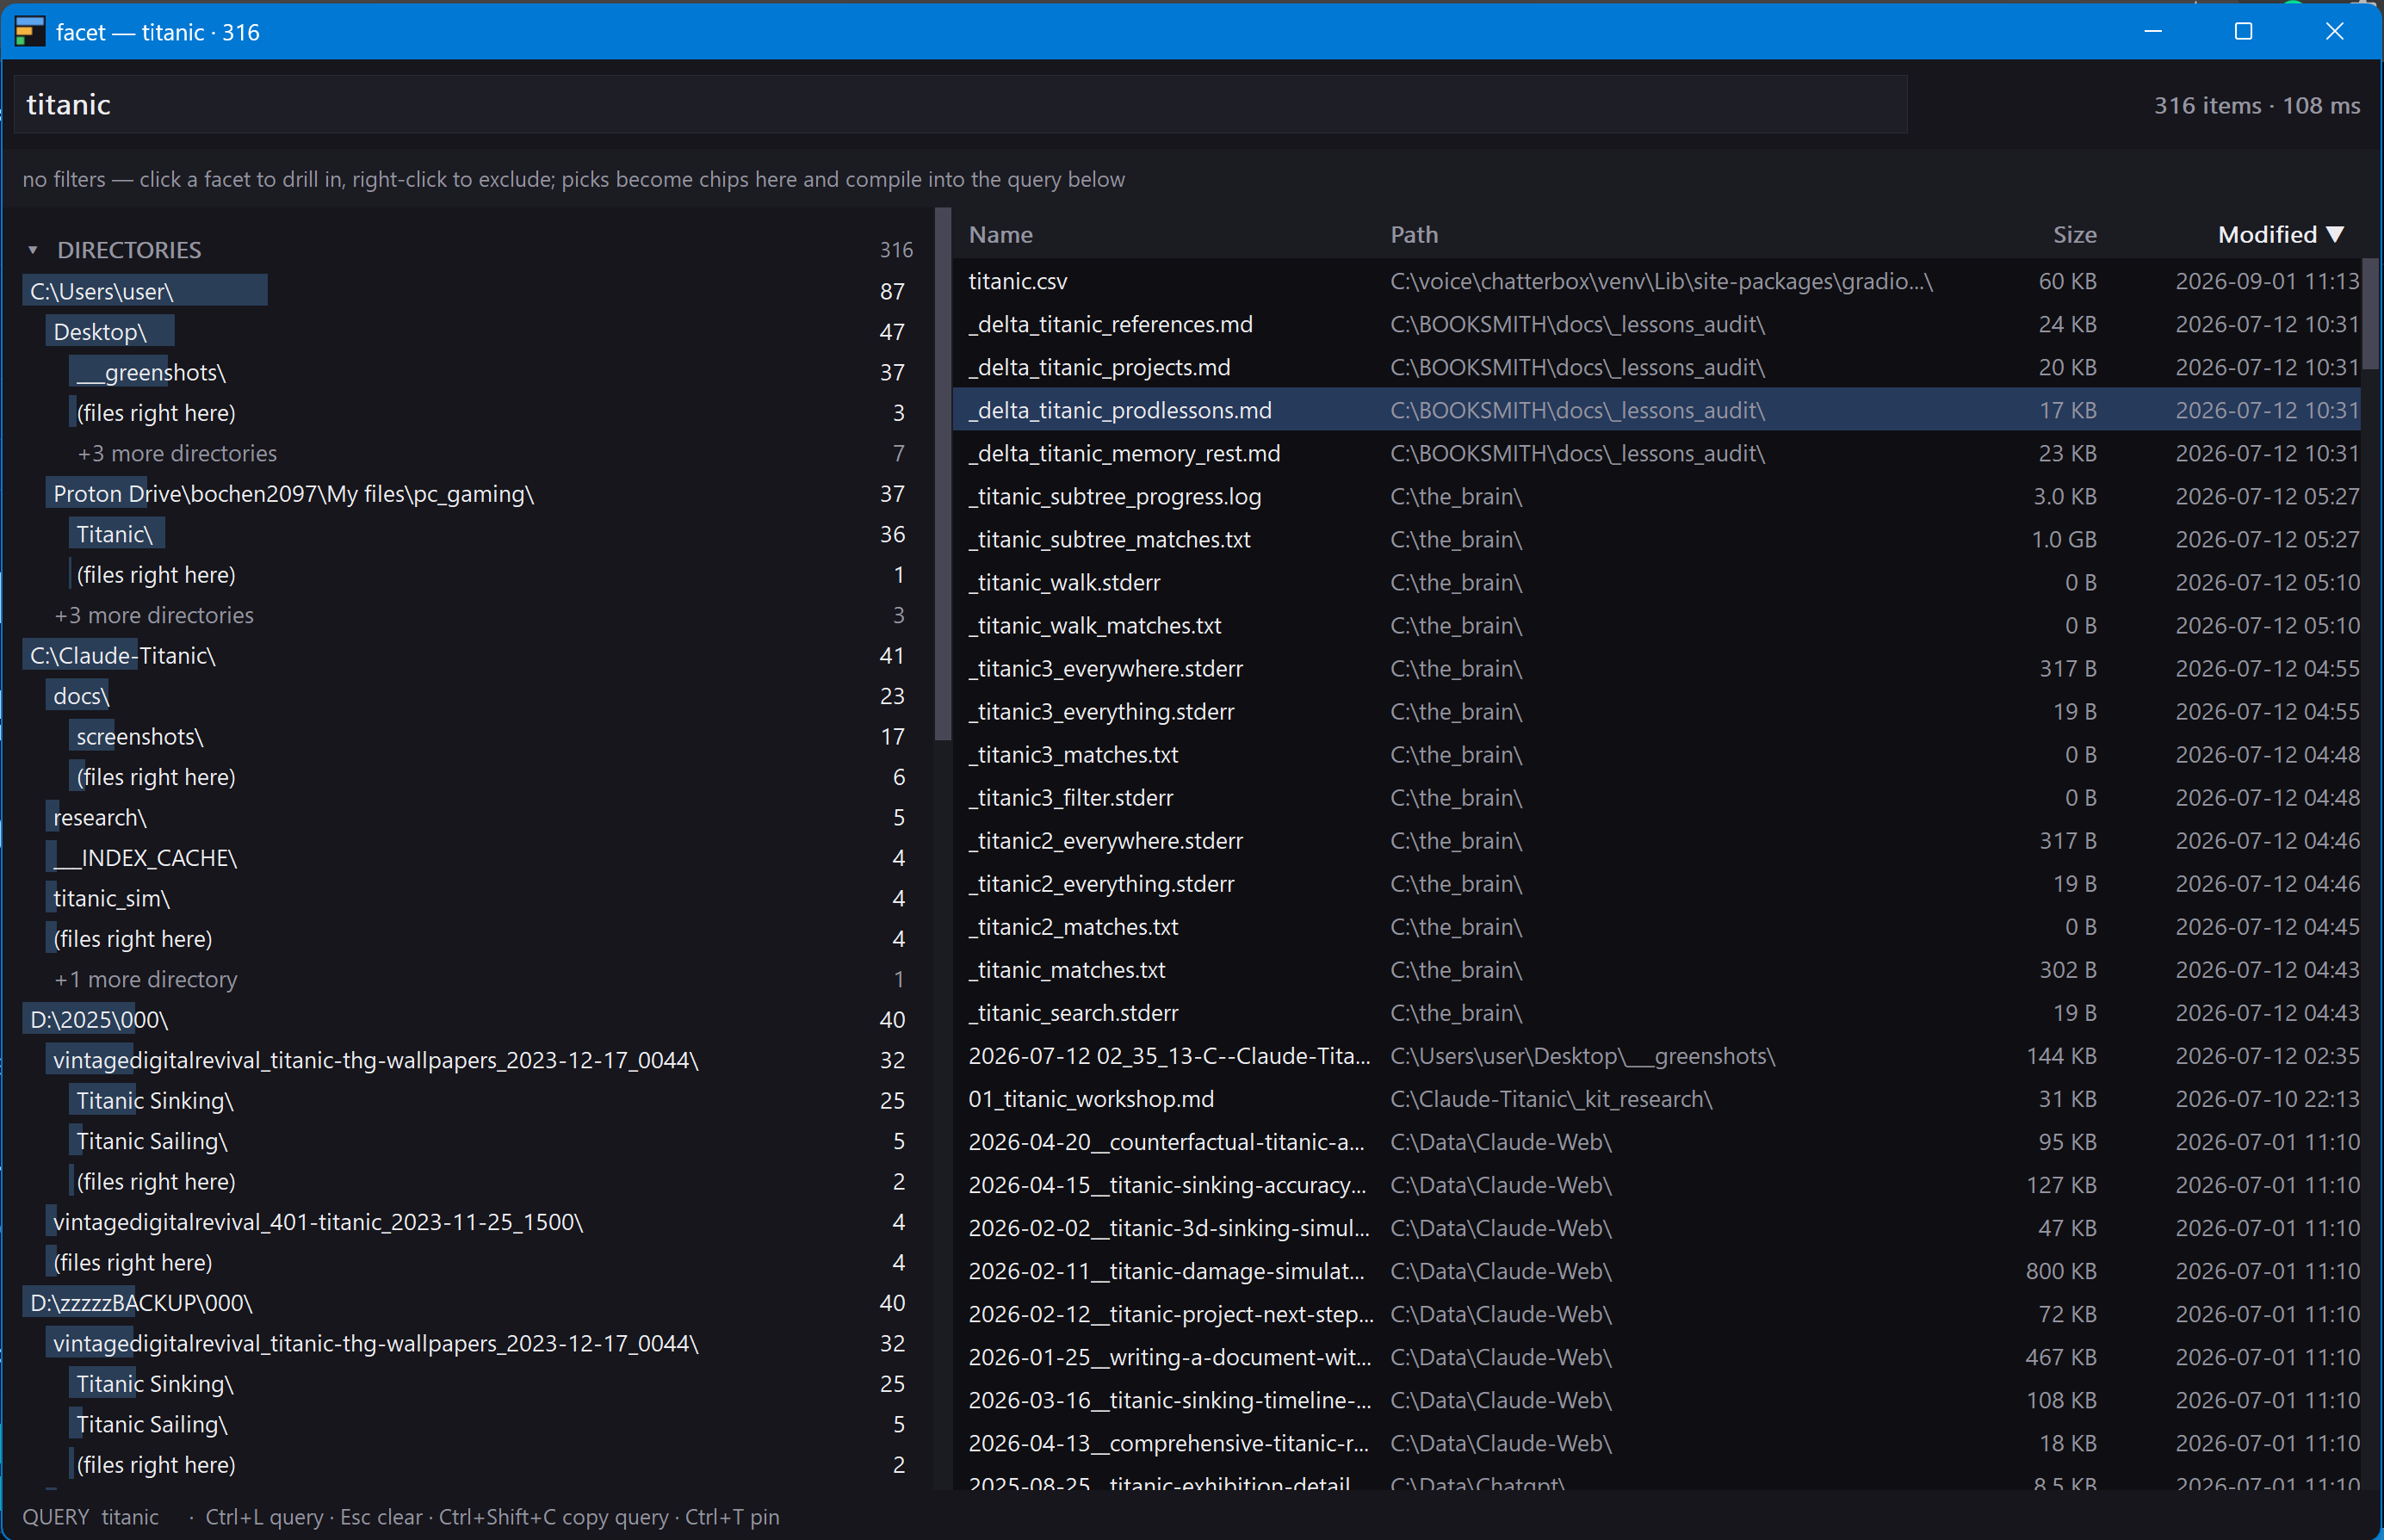Click the facet app icon in title bar
The width and height of the screenshot is (2384, 1540).
(x=30, y=31)
